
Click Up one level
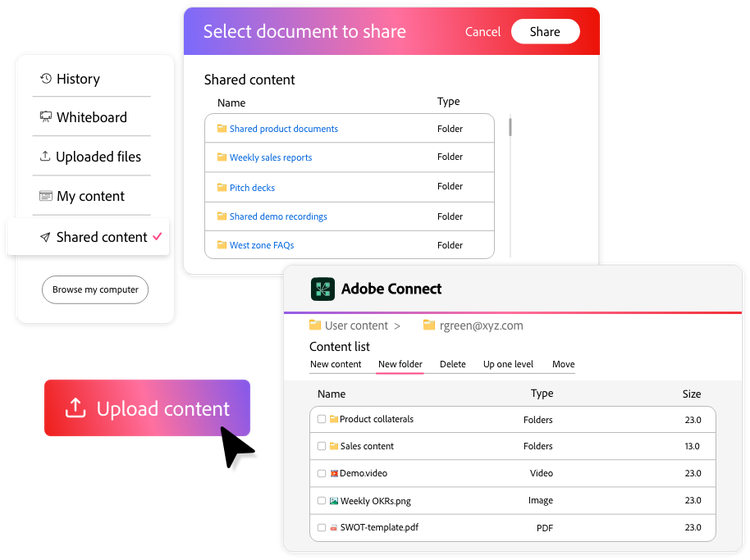tap(508, 364)
